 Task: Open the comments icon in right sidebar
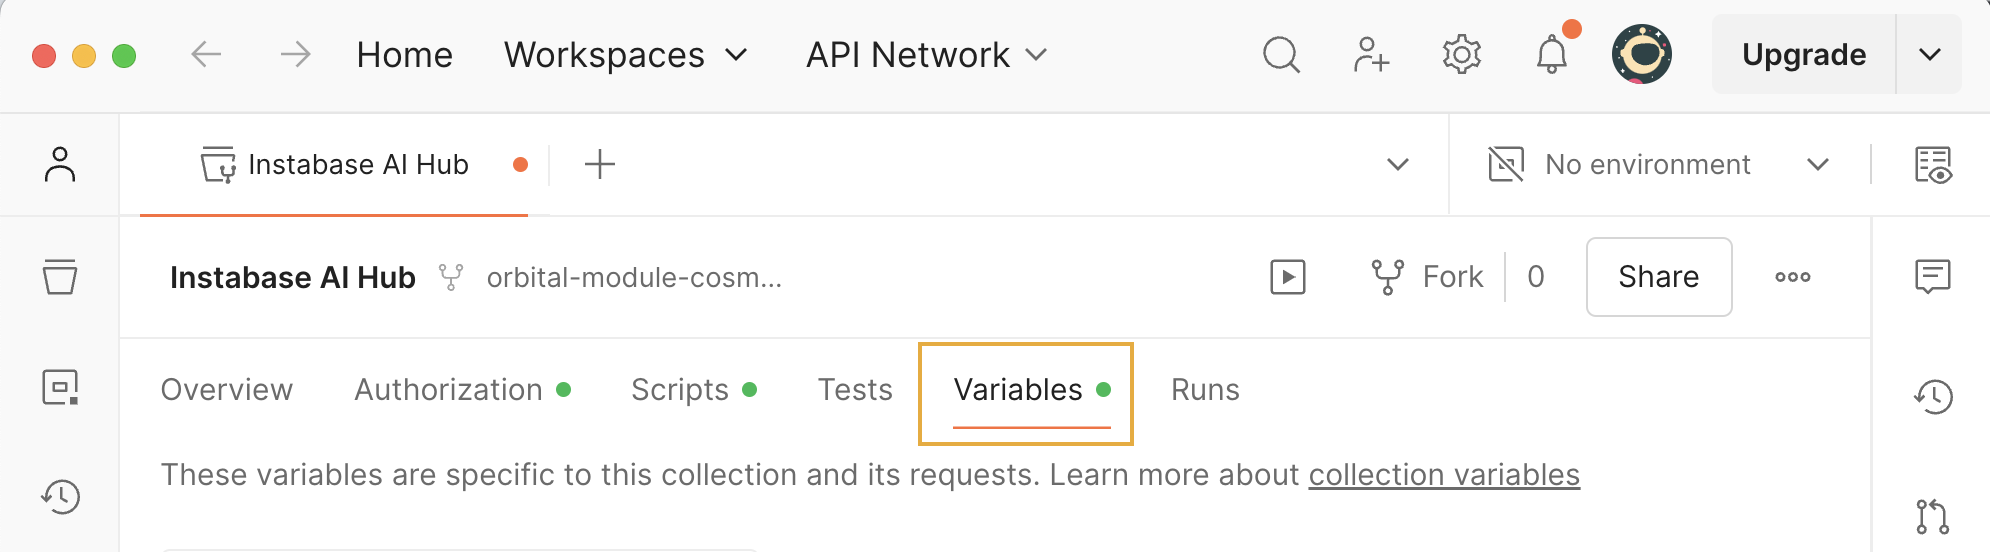[x=1932, y=276]
